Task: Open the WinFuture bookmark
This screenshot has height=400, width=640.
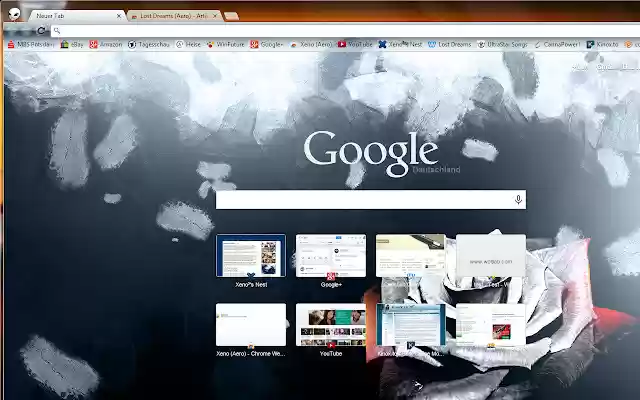Action: 225,44
